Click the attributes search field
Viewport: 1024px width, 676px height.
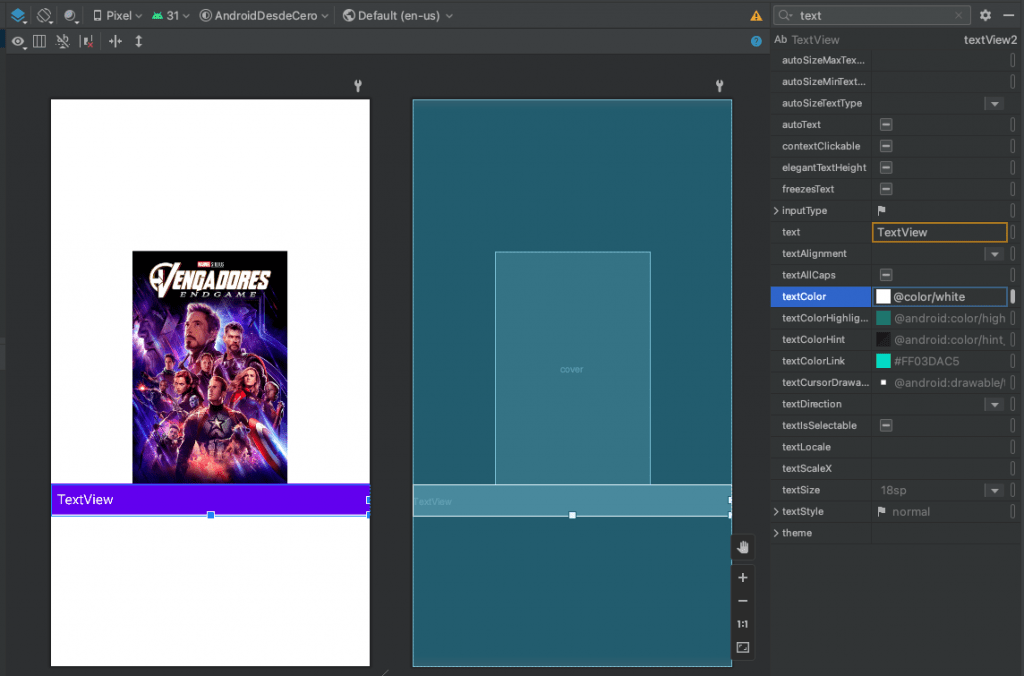point(872,15)
